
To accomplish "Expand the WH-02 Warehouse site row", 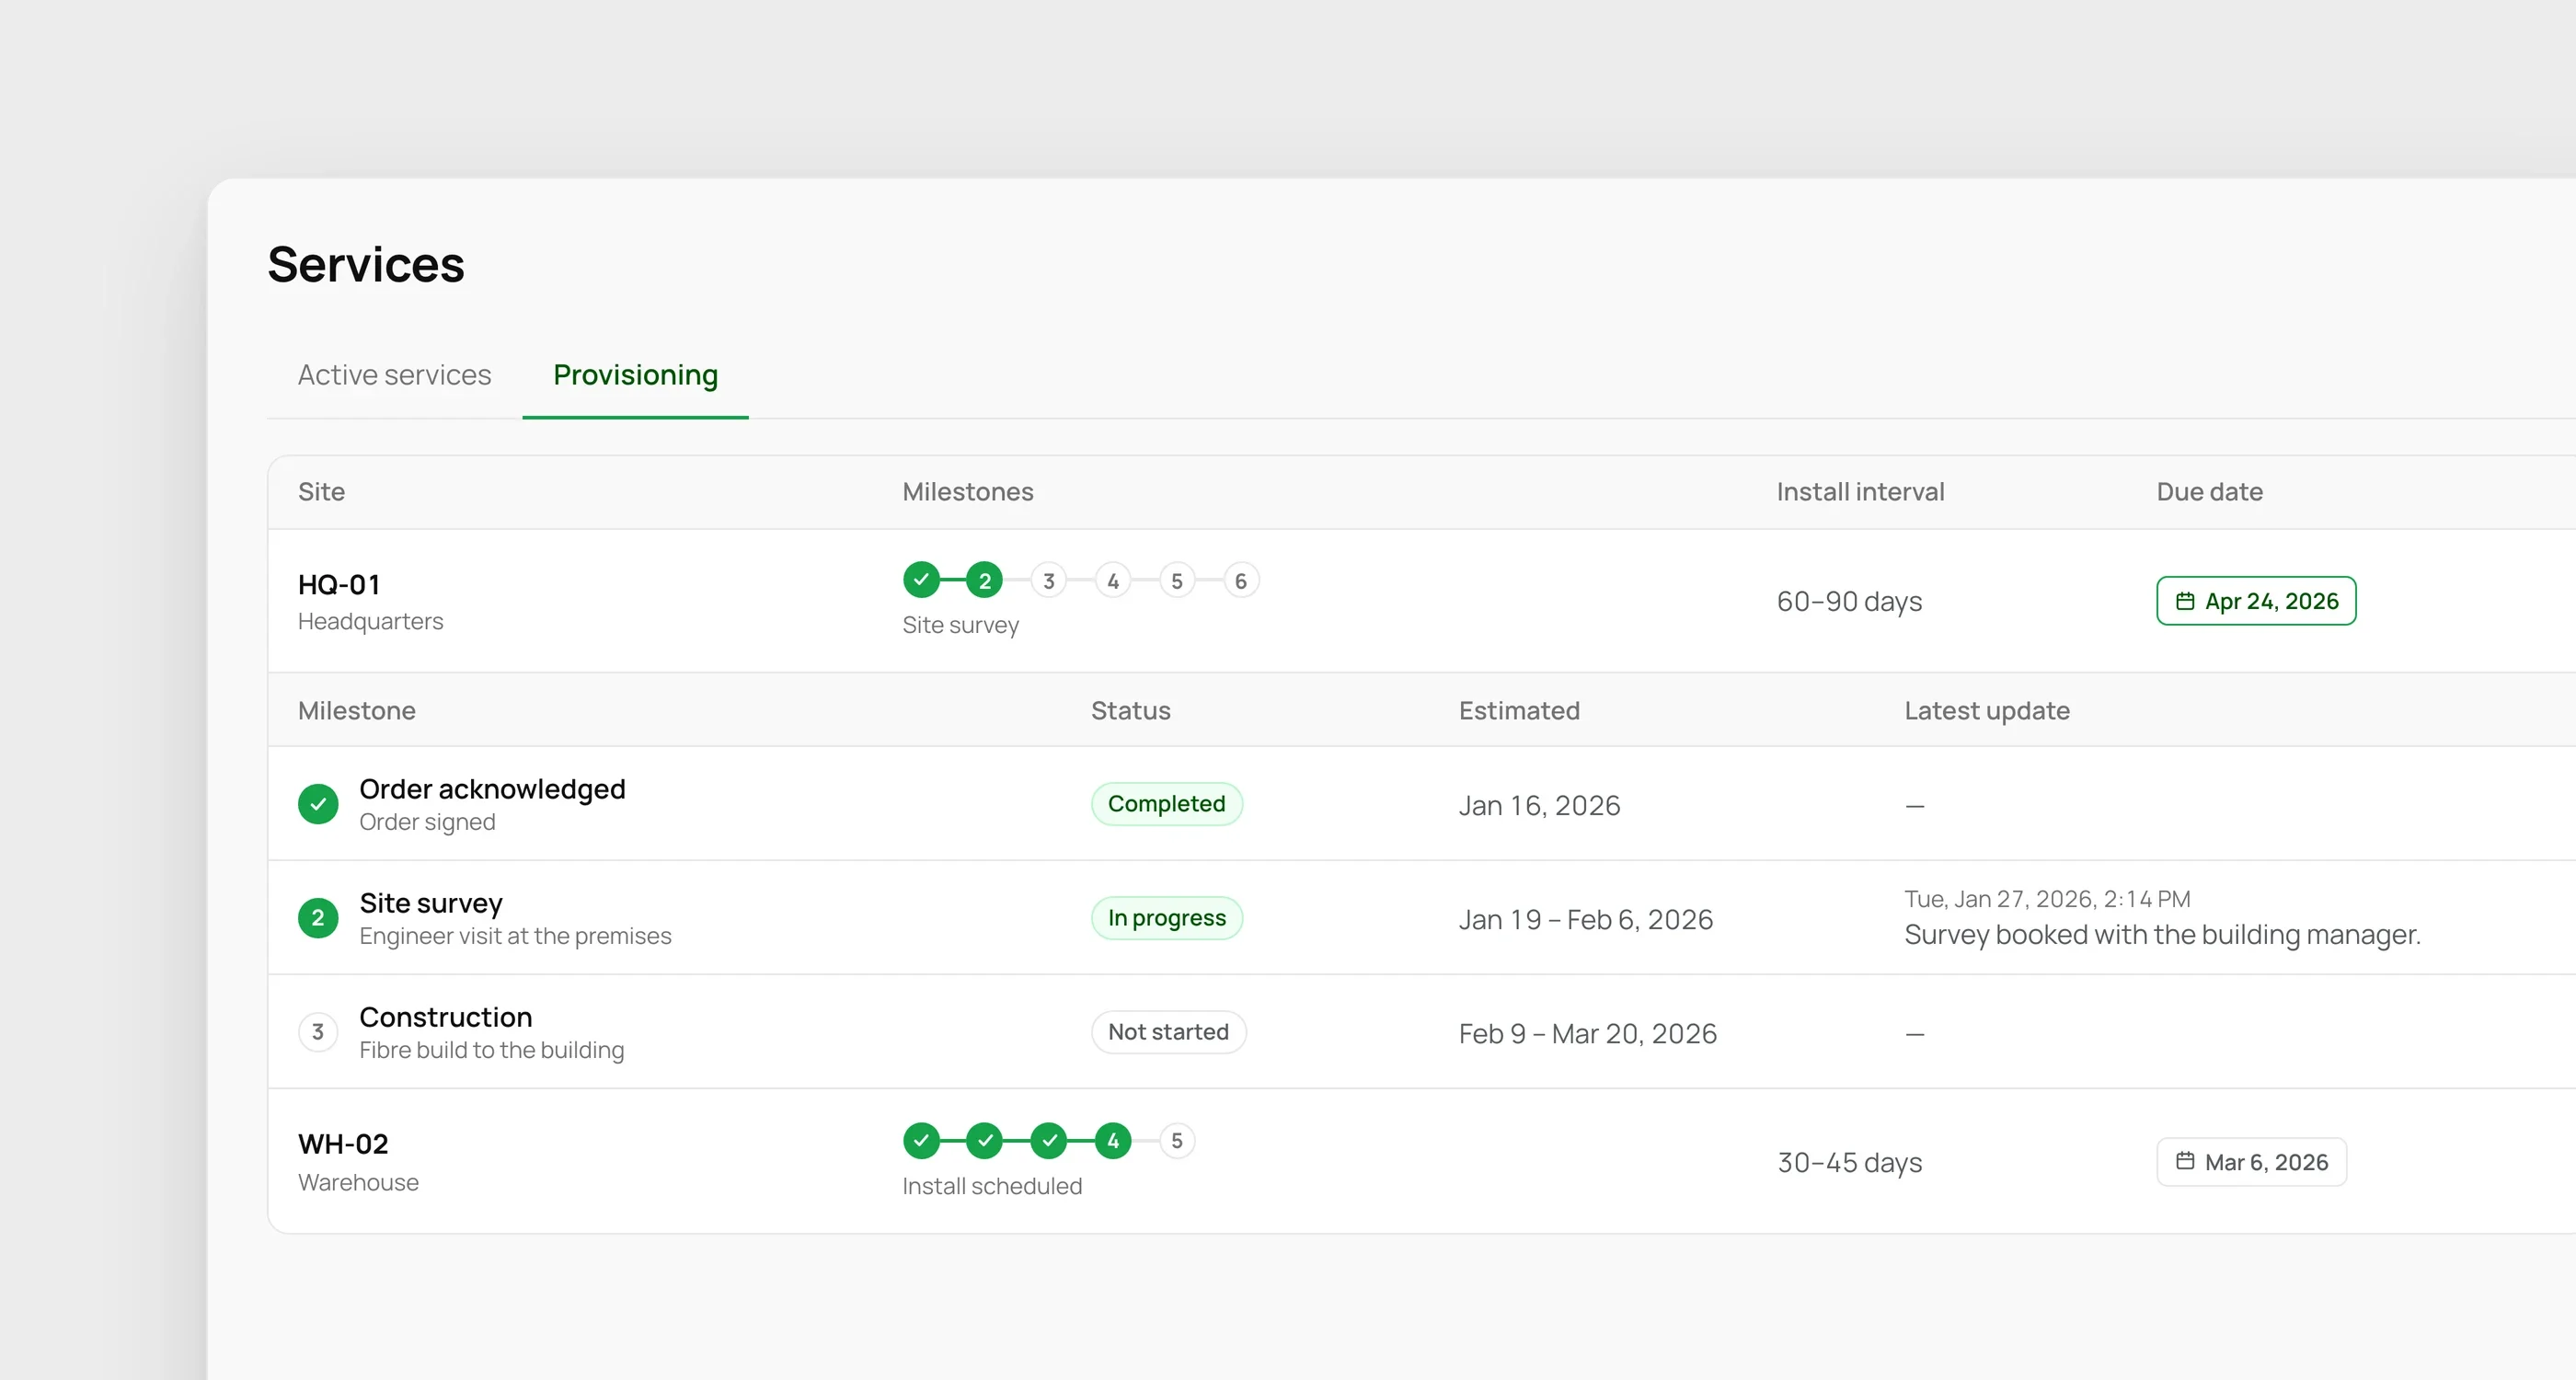I will pyautogui.click(x=1422, y=1161).
